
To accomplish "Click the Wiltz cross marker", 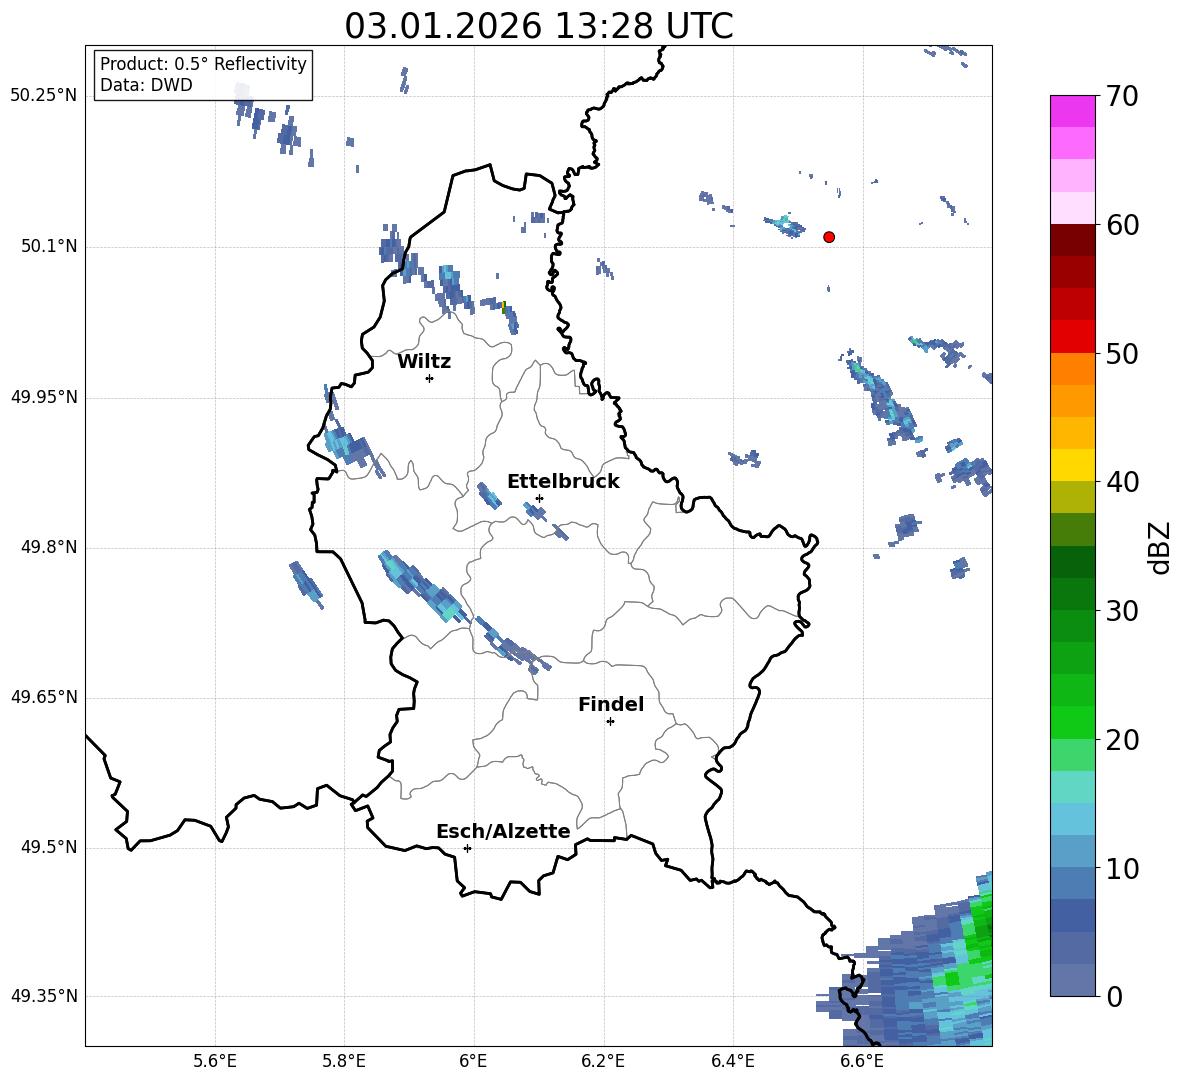I will (x=430, y=378).
